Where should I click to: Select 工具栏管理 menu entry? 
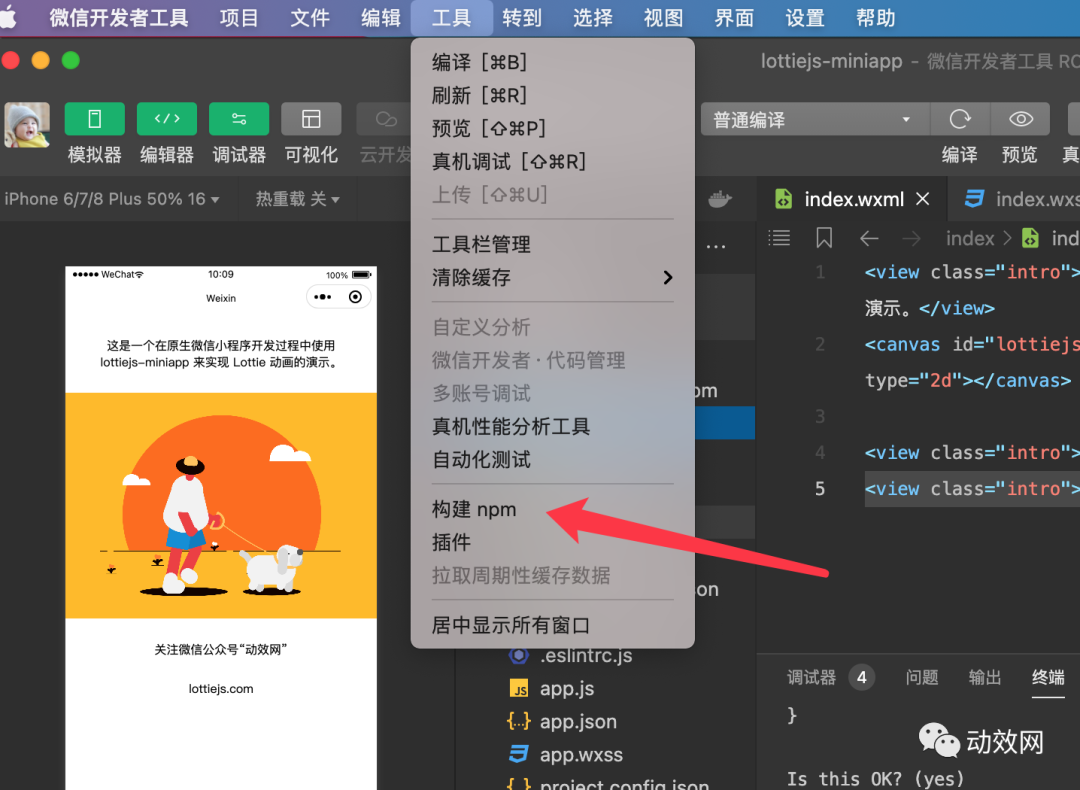point(552,244)
